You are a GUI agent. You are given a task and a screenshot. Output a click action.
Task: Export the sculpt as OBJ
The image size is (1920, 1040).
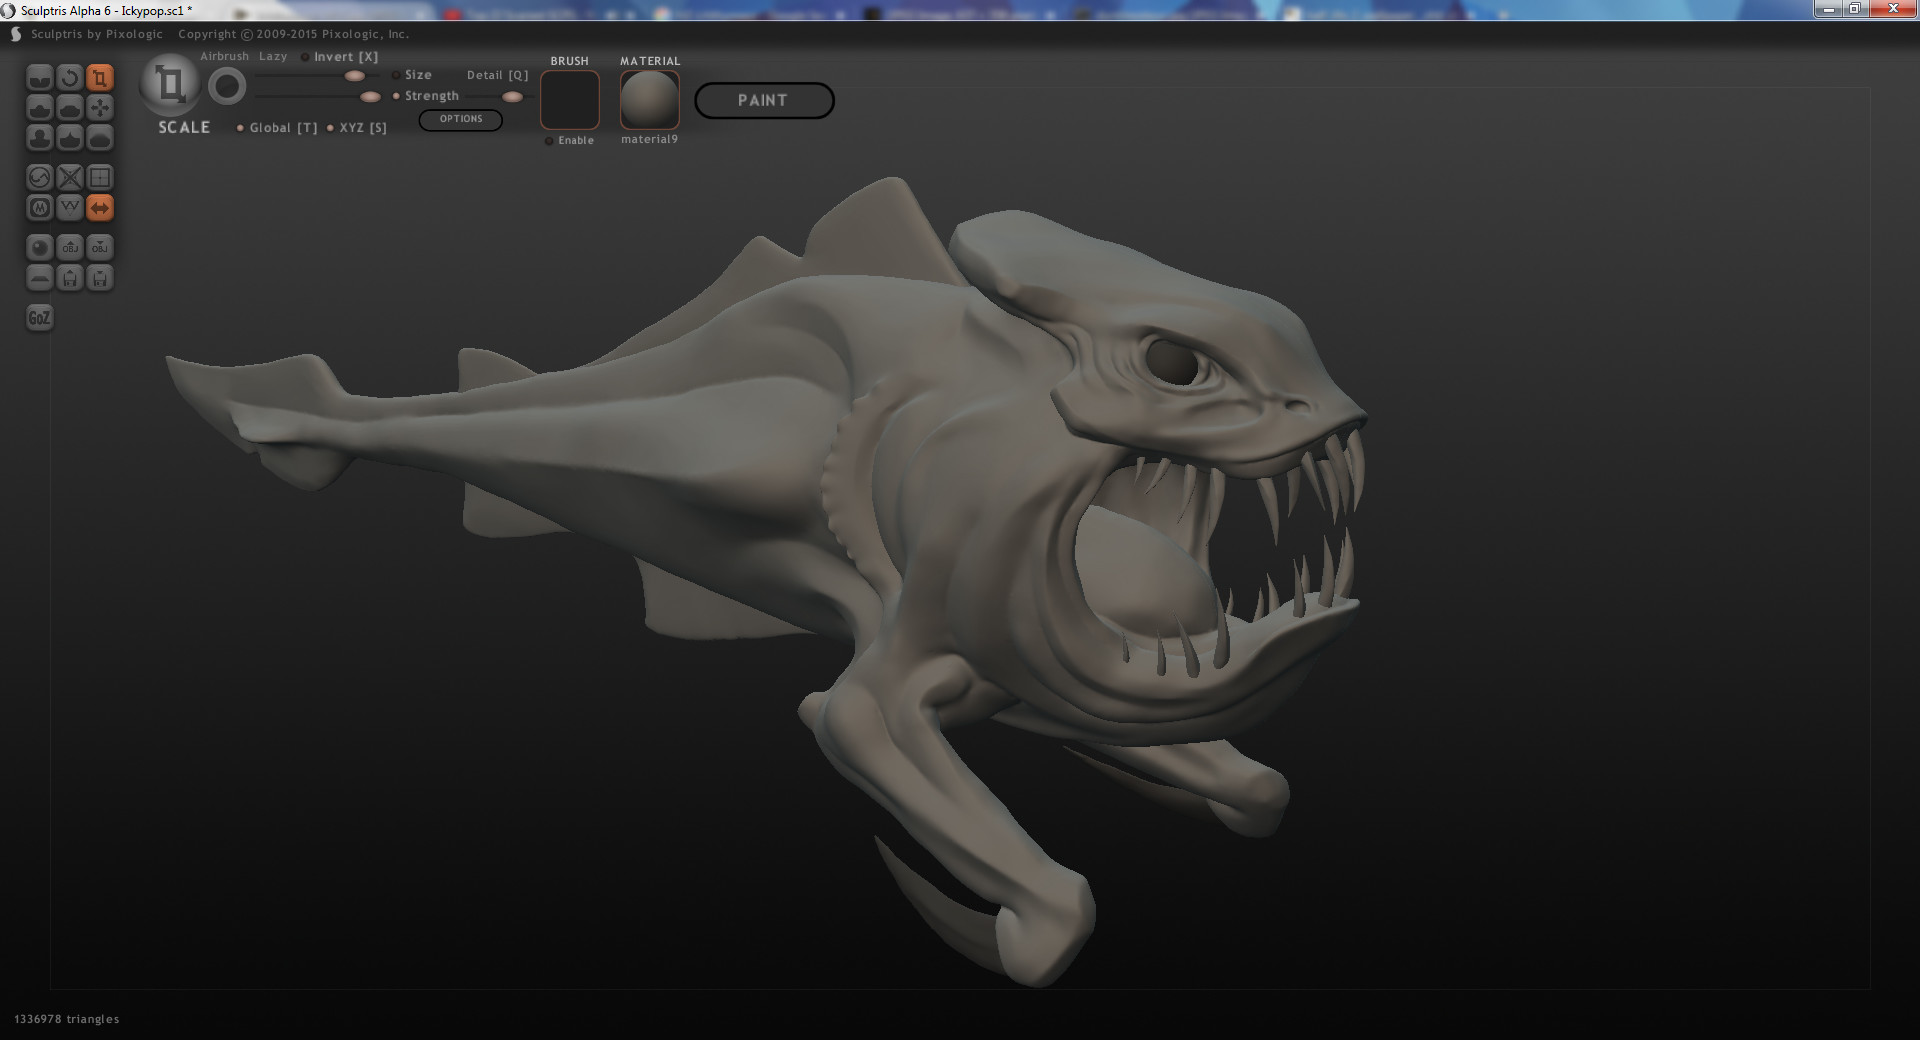pyautogui.click(x=100, y=247)
